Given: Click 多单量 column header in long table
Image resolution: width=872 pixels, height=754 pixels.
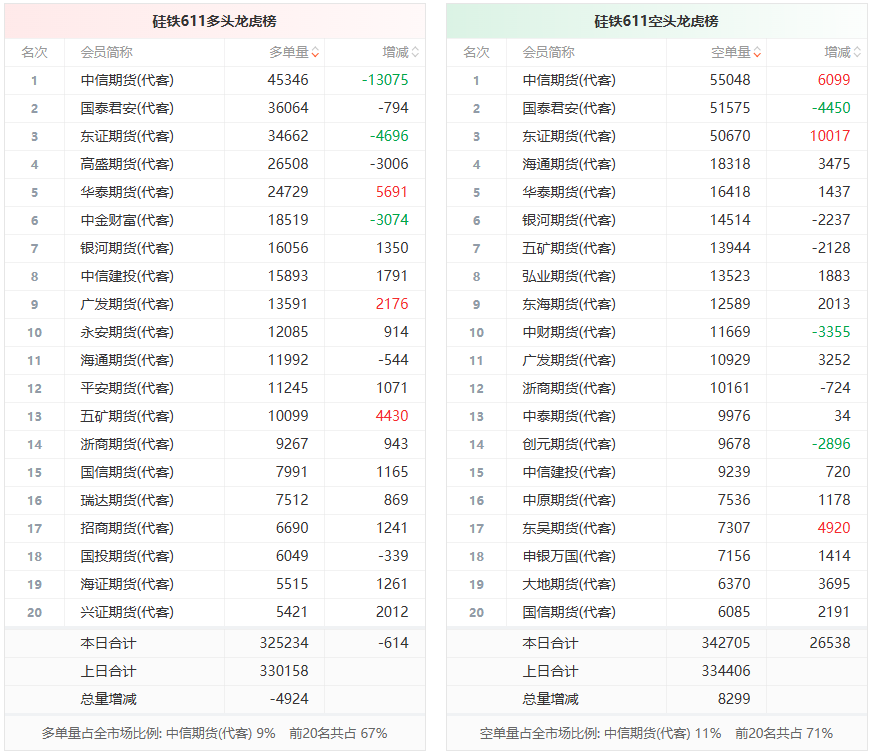Looking at the screenshot, I should [x=289, y=53].
